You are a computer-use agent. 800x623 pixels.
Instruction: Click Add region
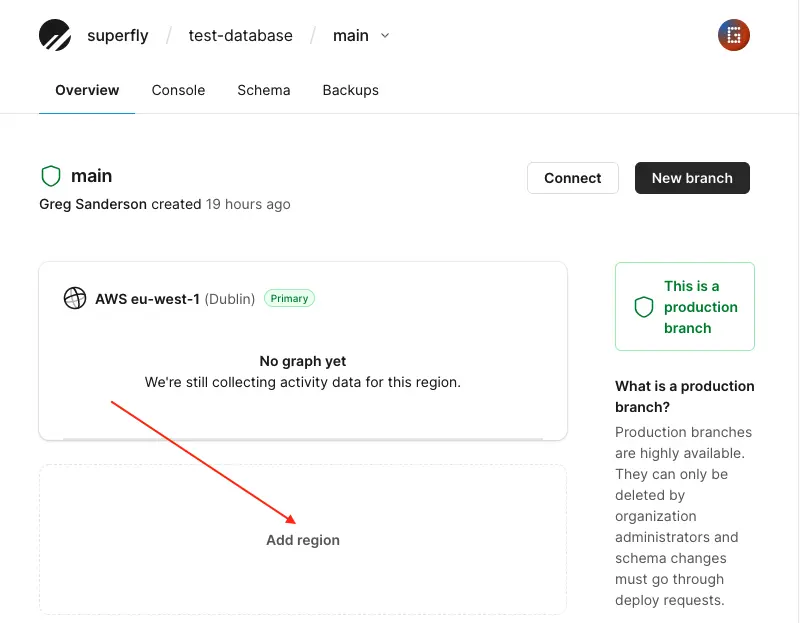click(x=303, y=540)
